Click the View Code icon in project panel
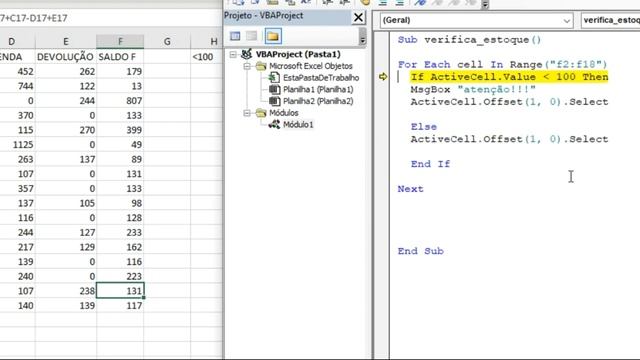 pos(235,36)
